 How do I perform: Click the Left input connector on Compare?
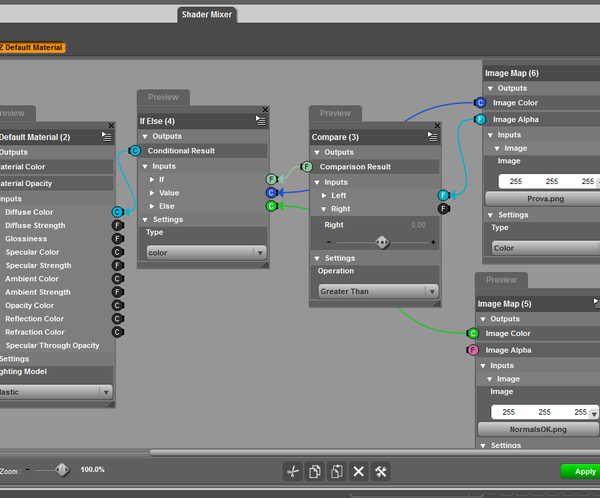(443, 195)
